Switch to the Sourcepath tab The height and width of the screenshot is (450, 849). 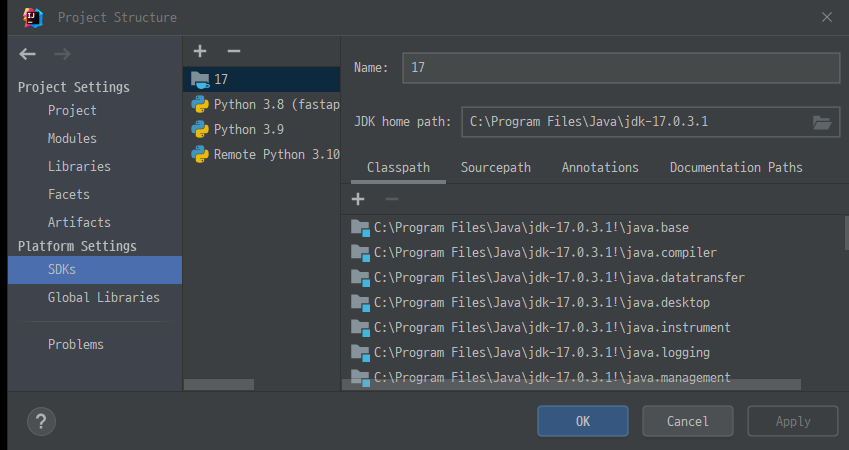495,167
